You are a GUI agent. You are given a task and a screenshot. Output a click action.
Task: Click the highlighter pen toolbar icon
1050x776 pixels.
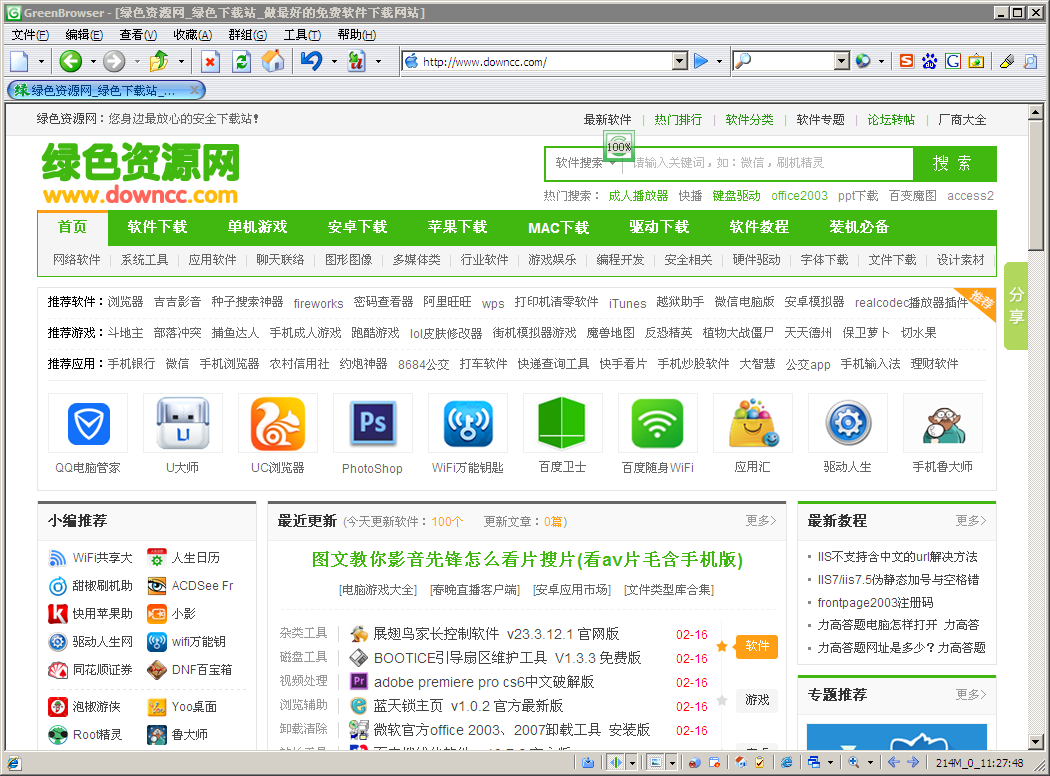[x=1006, y=61]
